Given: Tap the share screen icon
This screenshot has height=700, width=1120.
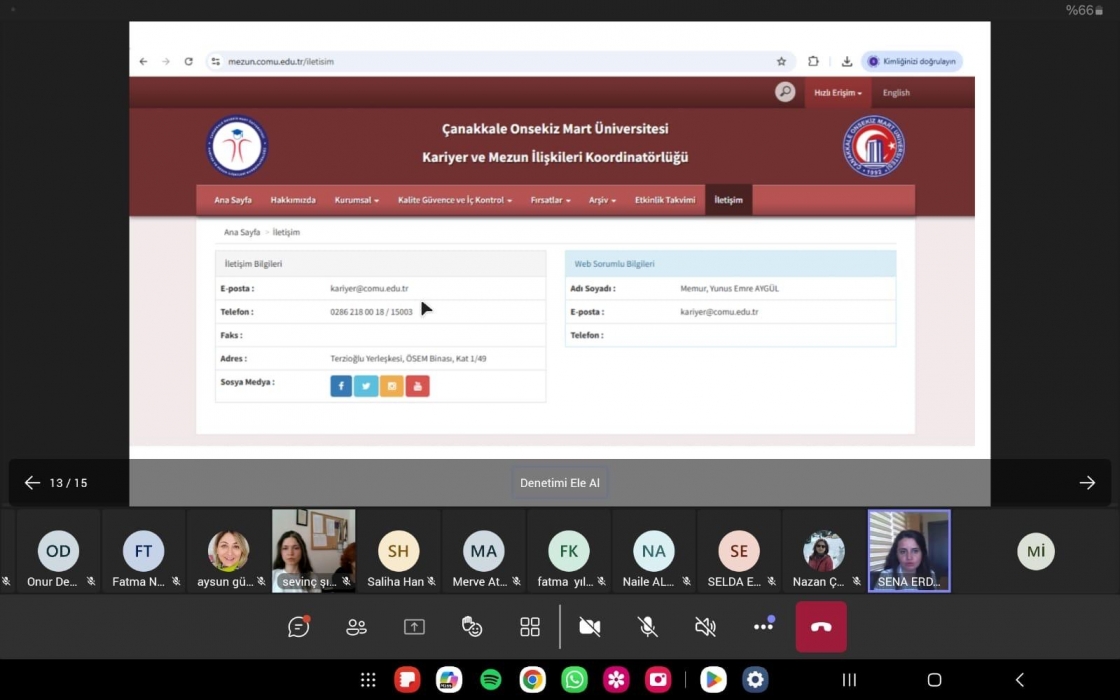Looking at the screenshot, I should pyautogui.click(x=414, y=626).
